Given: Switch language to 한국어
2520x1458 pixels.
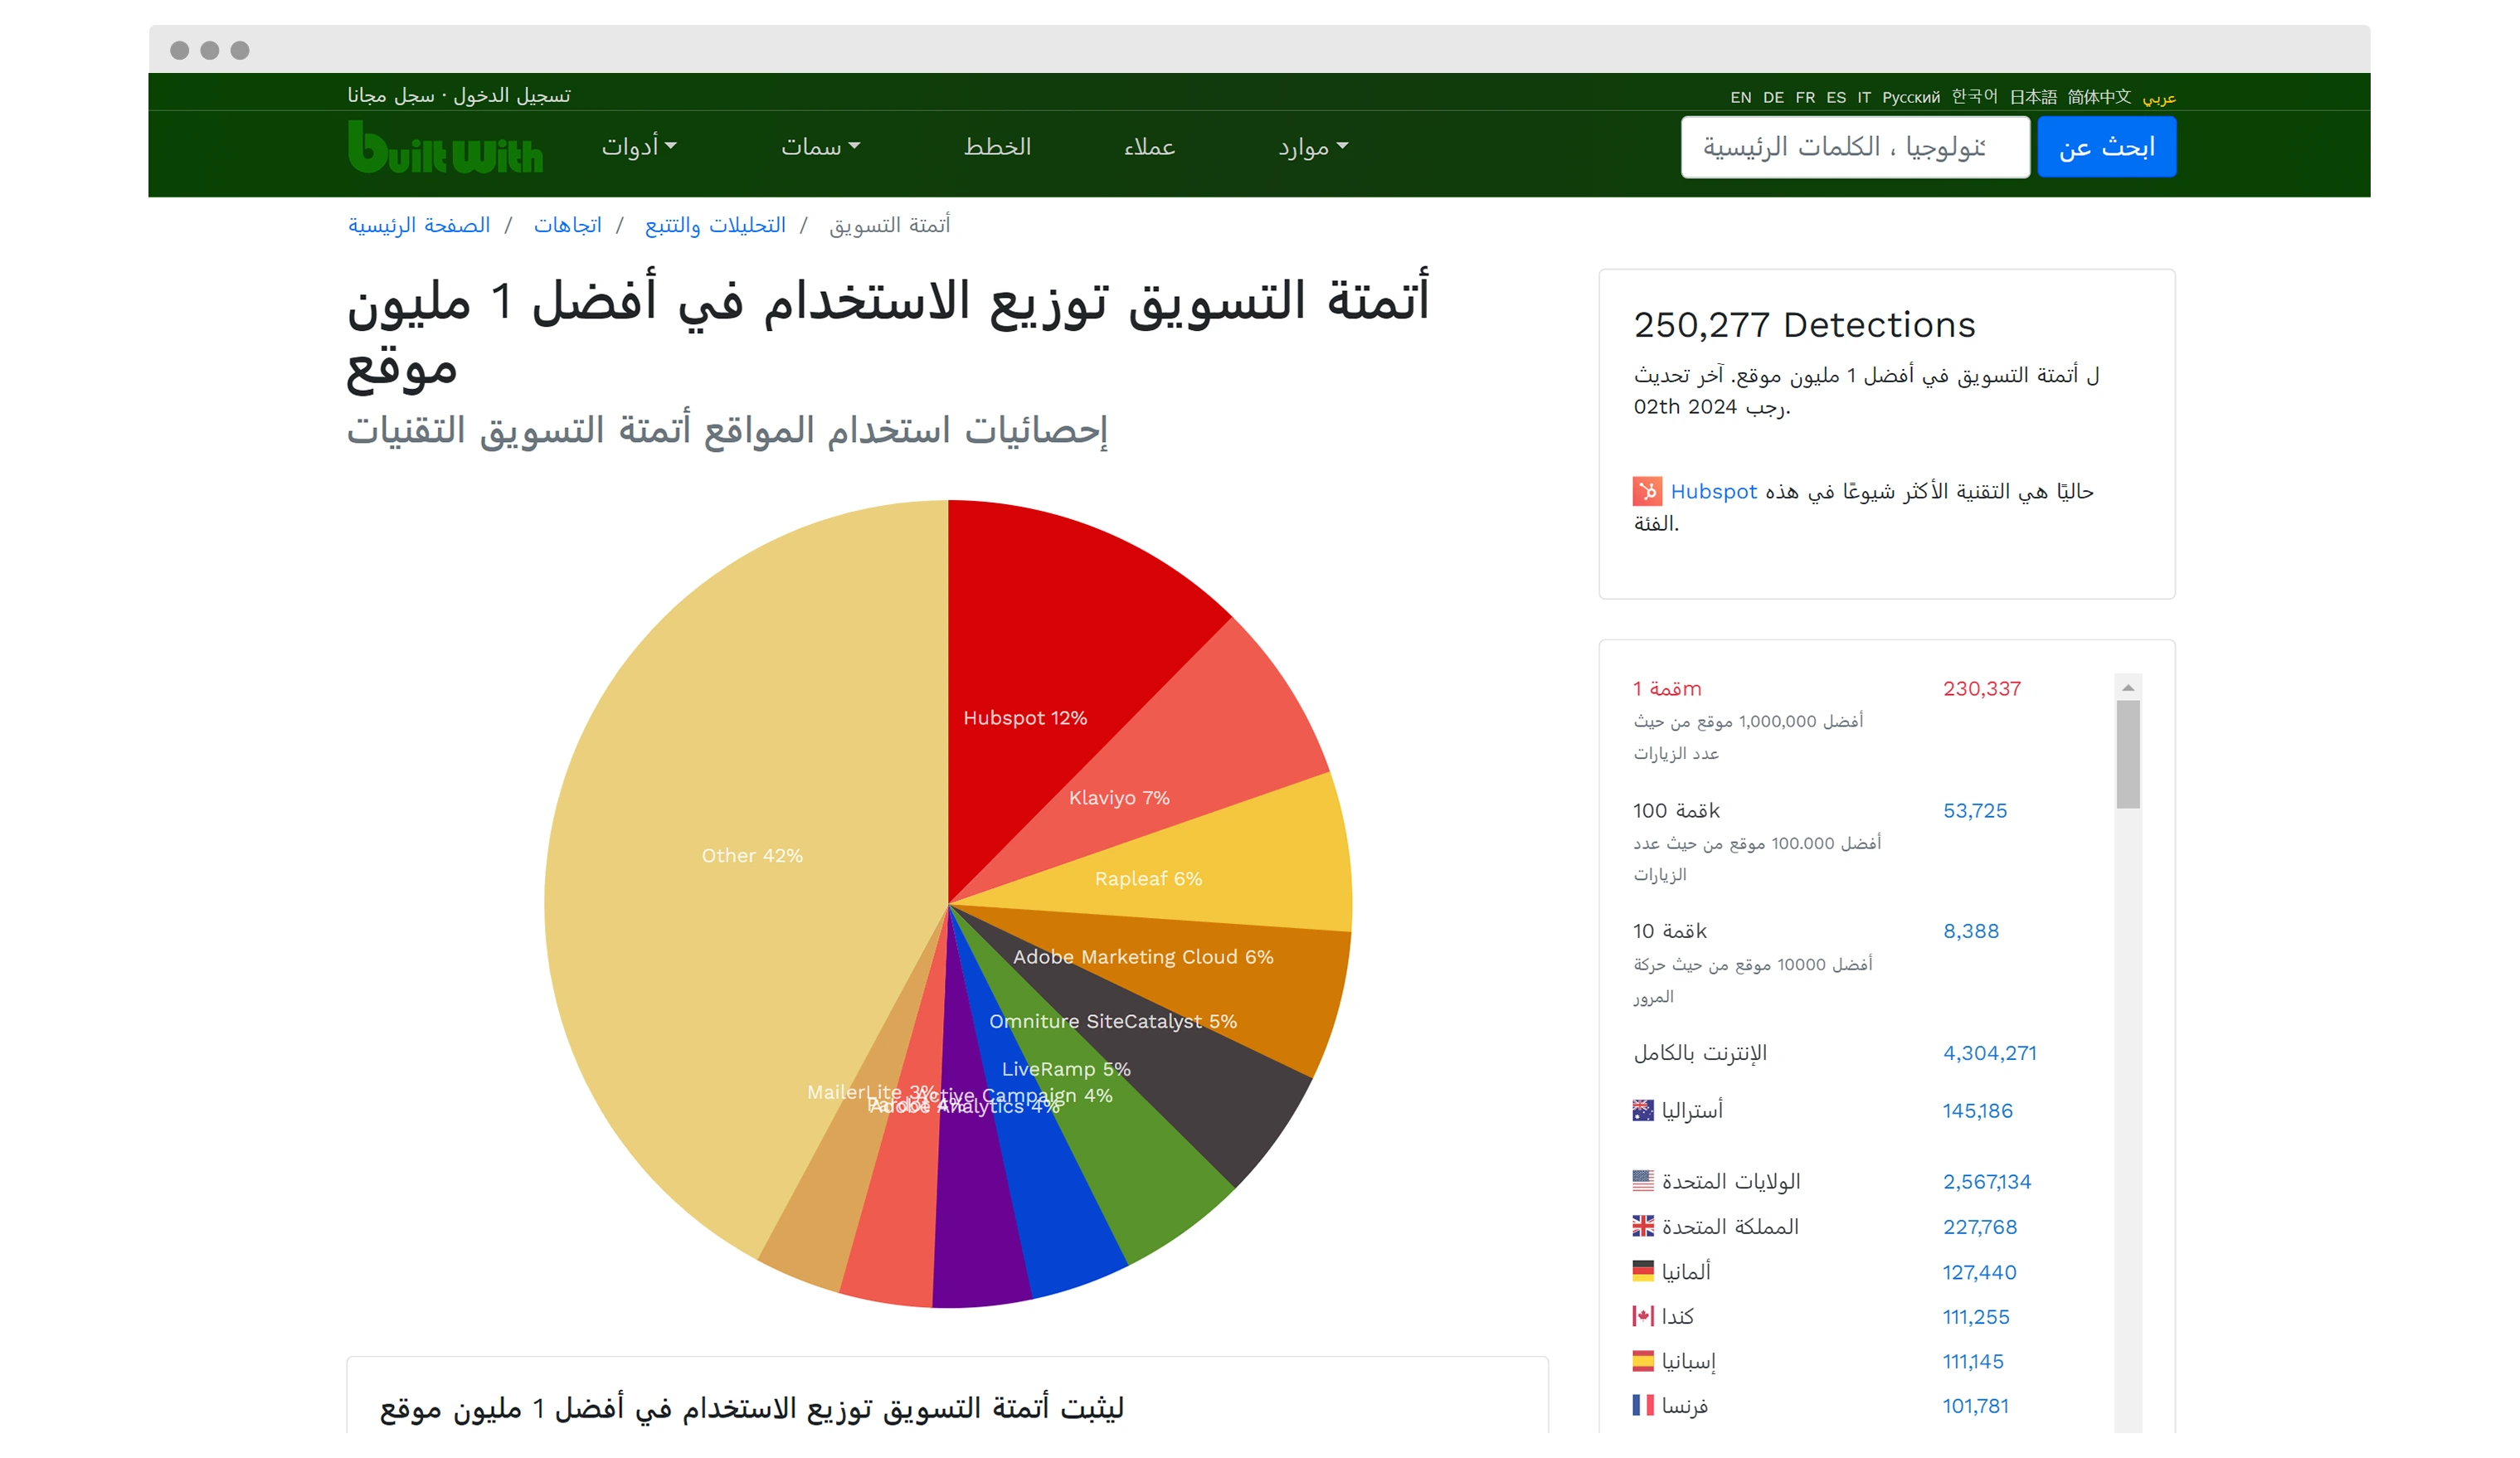Looking at the screenshot, I should 1975,96.
